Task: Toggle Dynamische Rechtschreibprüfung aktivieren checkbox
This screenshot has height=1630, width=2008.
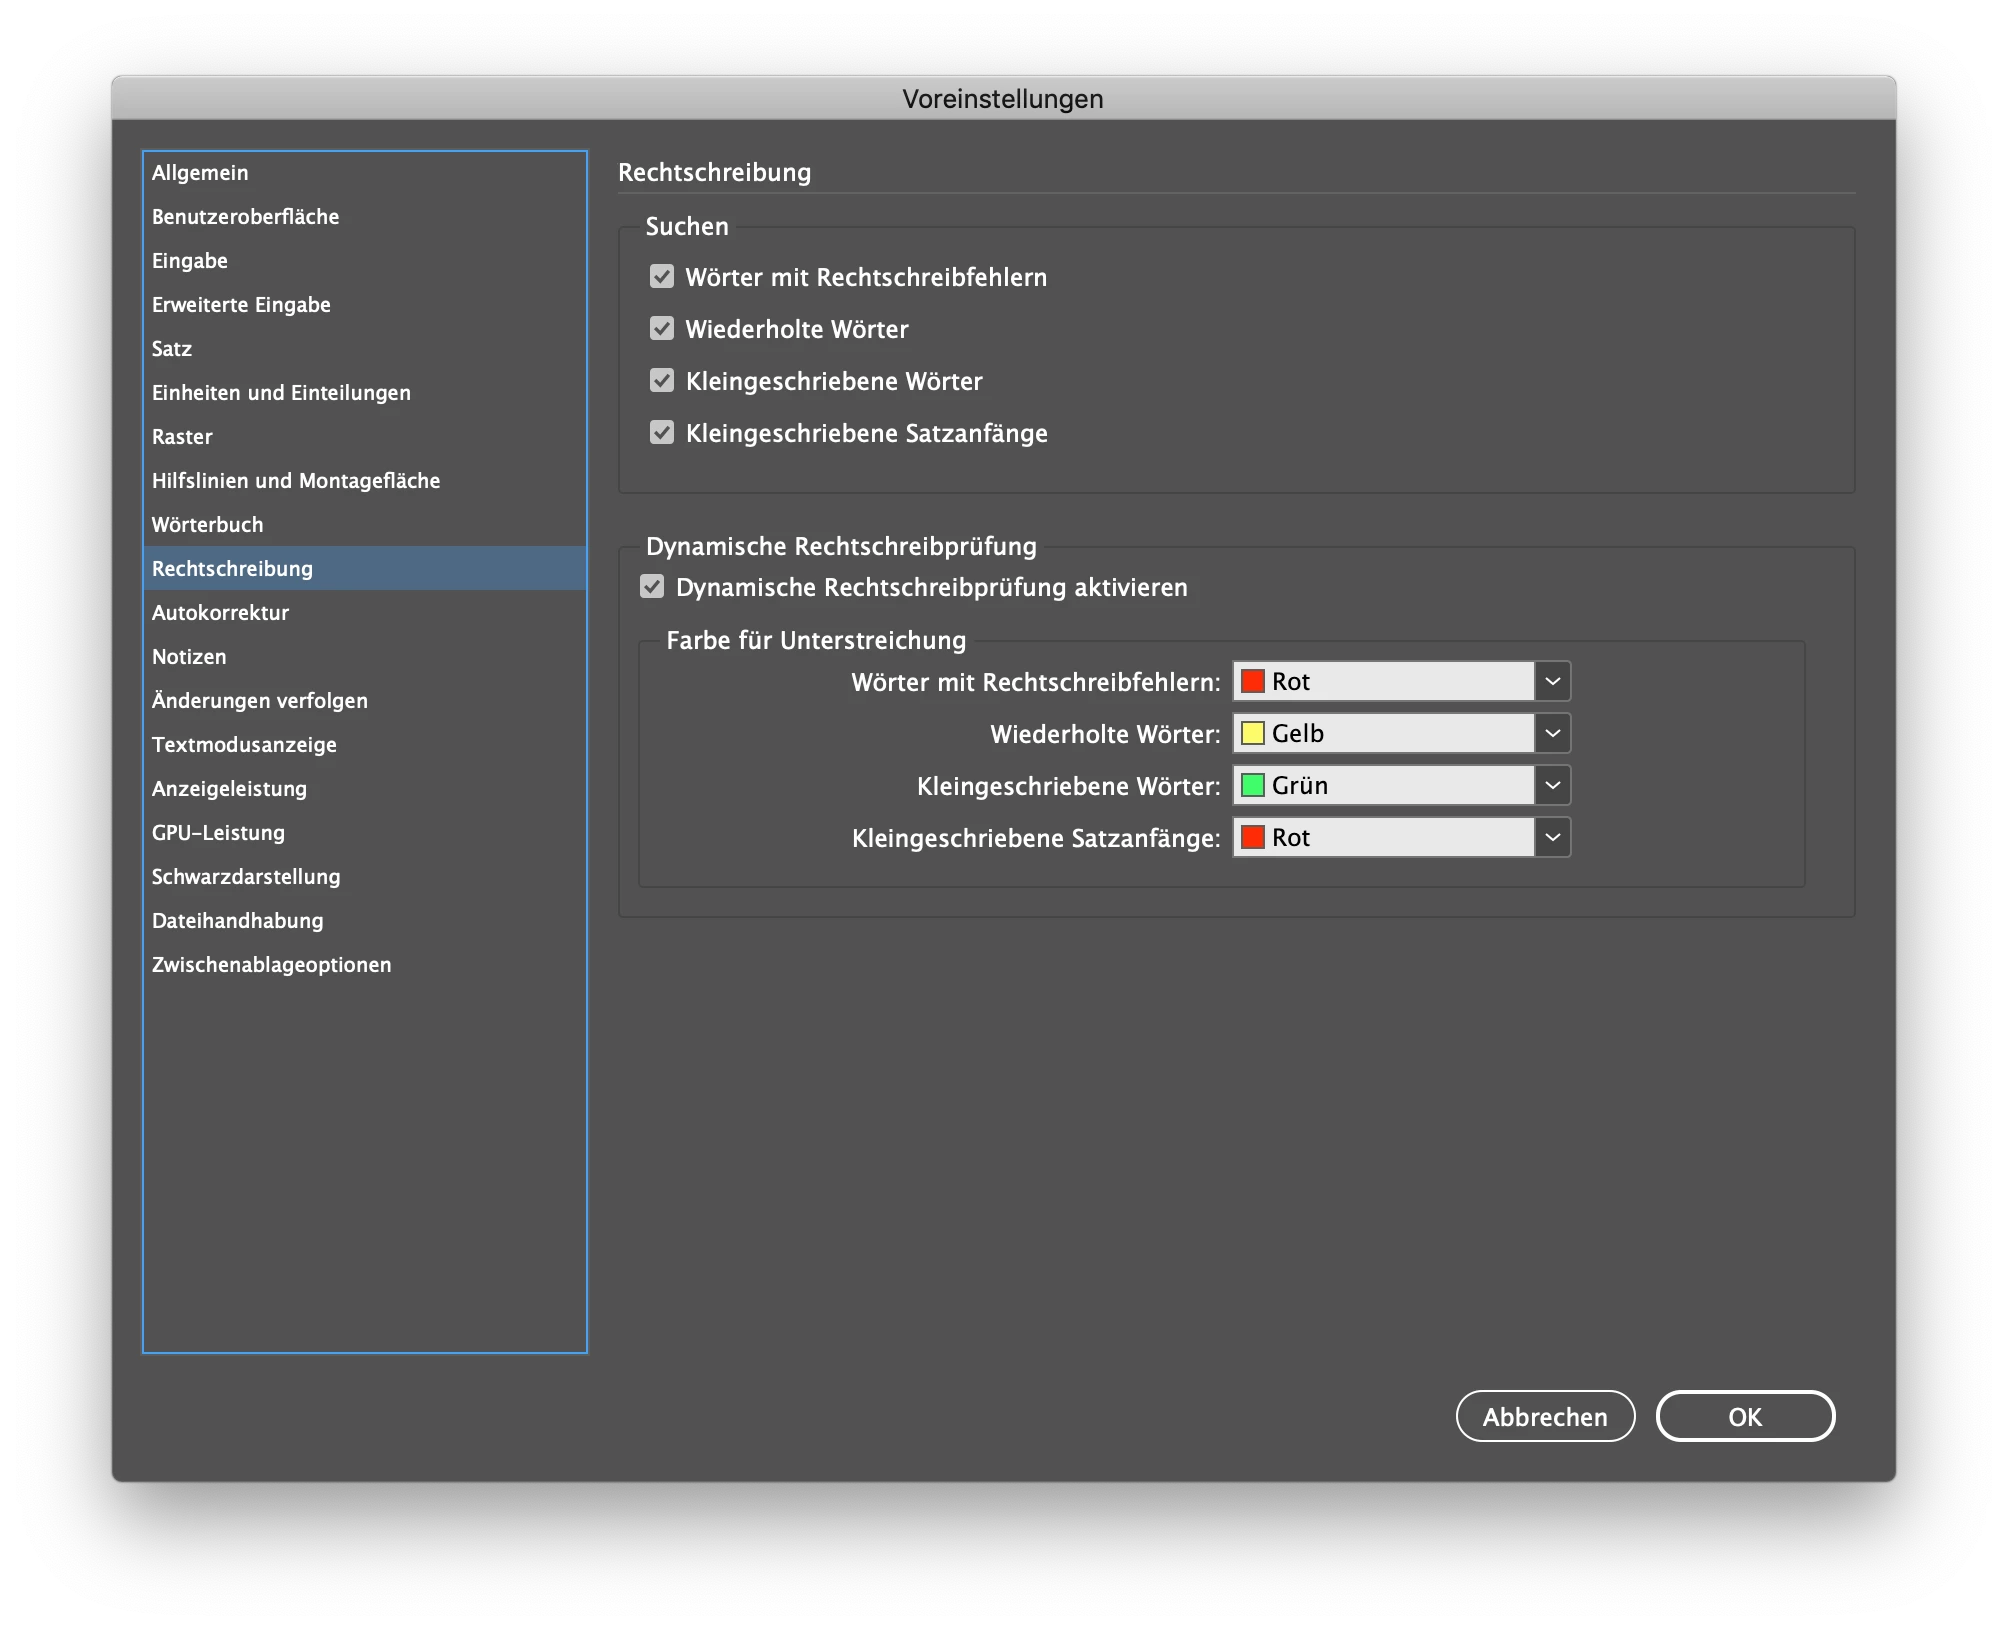Action: tap(652, 587)
